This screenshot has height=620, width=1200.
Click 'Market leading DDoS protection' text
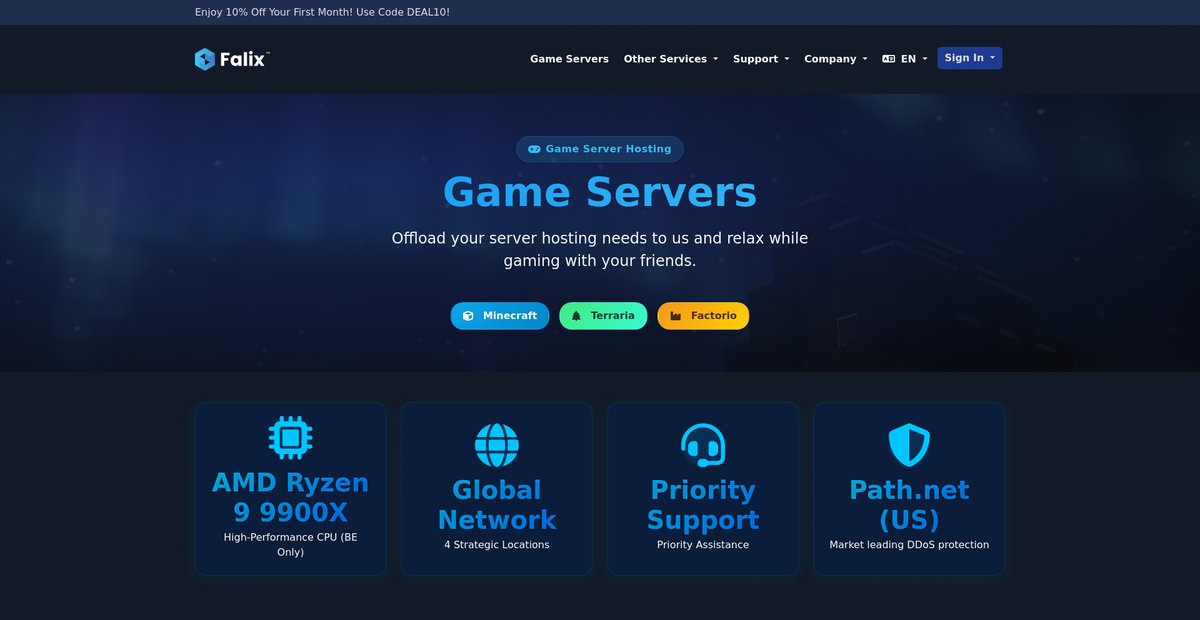point(909,545)
